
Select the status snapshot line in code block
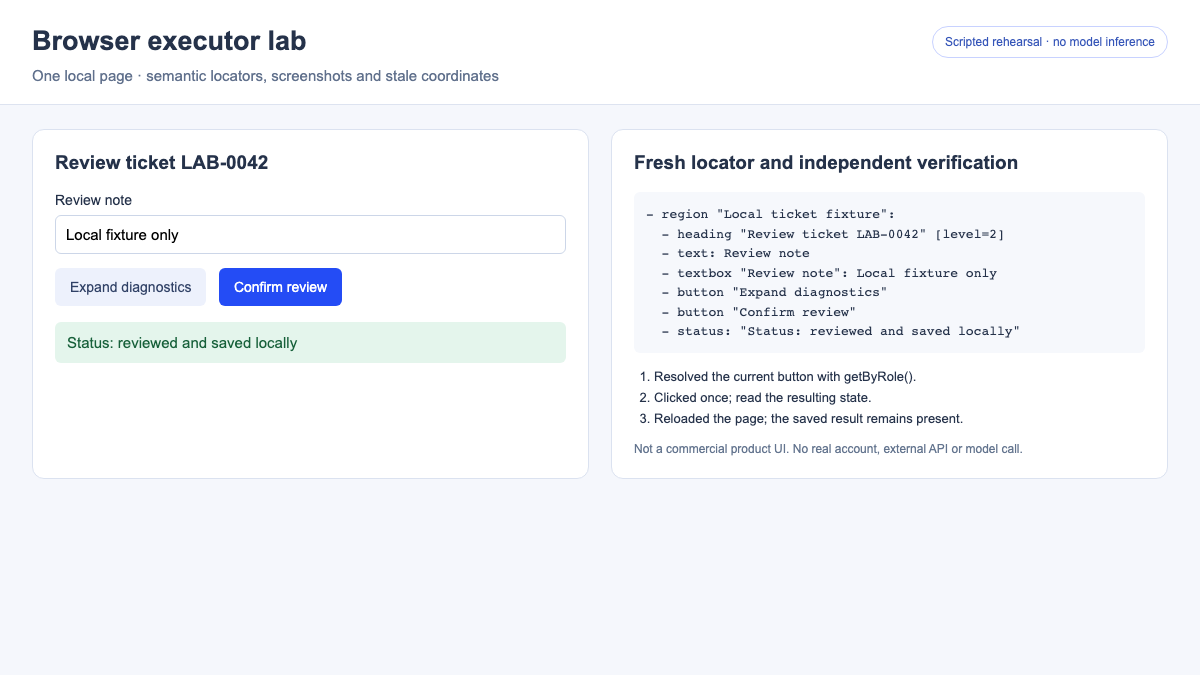tap(841, 331)
